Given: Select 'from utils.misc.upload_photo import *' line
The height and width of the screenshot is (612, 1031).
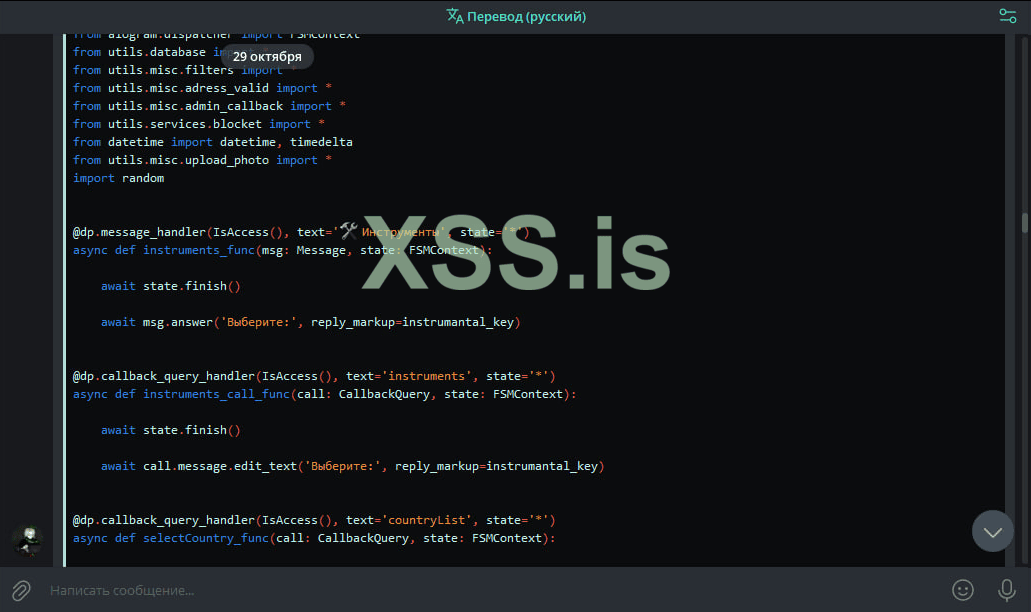Looking at the screenshot, I should (x=202, y=160).
